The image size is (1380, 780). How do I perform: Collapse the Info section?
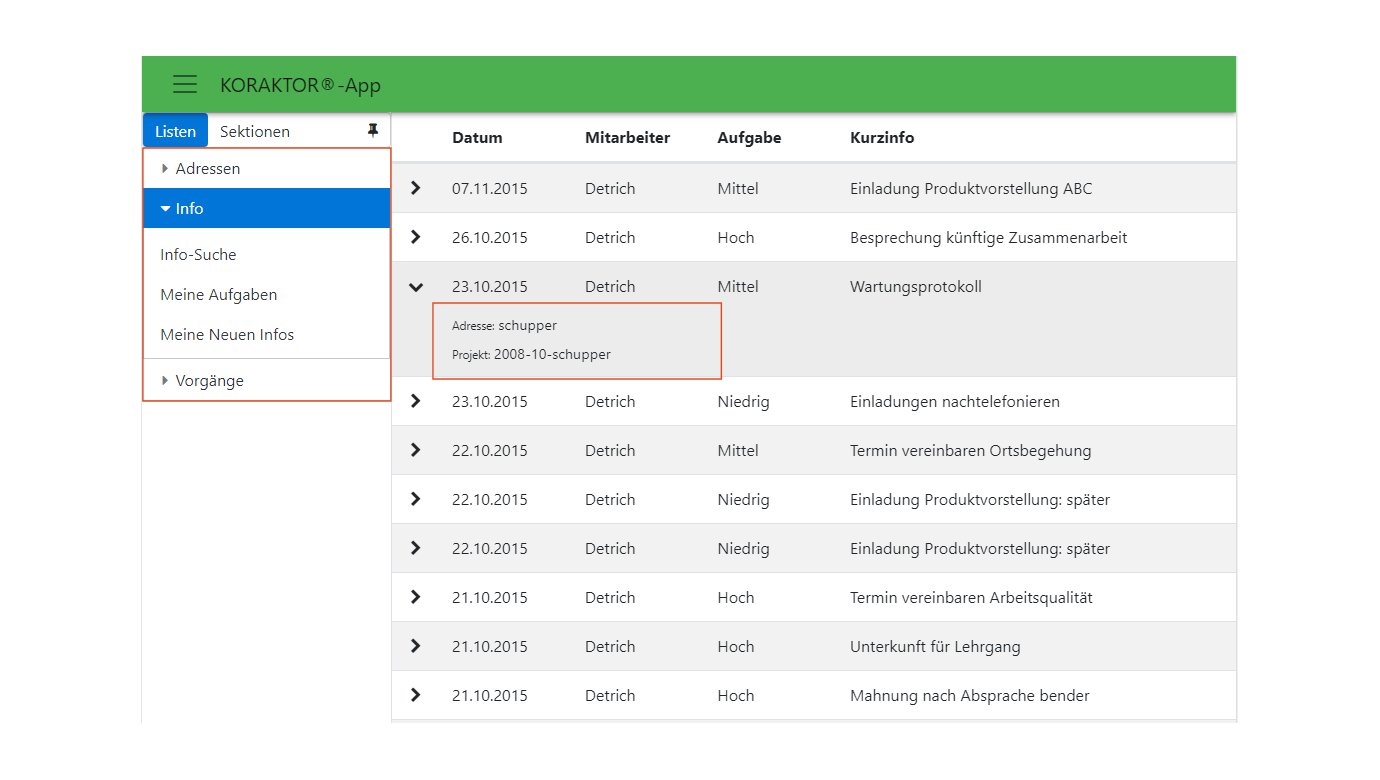pos(188,209)
